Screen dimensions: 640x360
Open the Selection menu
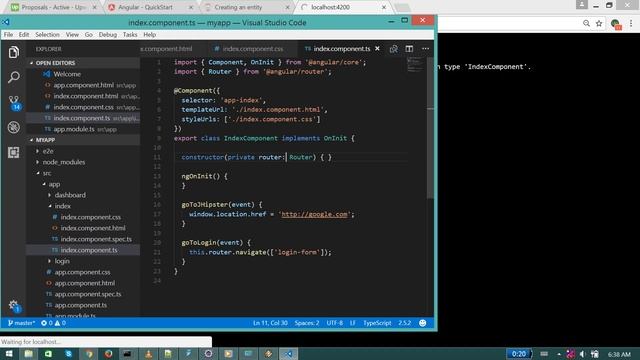pyautogui.click(x=47, y=35)
